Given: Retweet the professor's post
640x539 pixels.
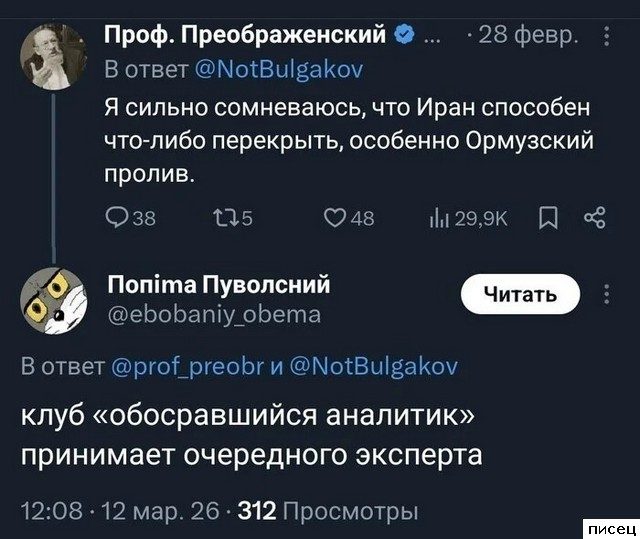Looking at the screenshot, I should pos(234,217).
